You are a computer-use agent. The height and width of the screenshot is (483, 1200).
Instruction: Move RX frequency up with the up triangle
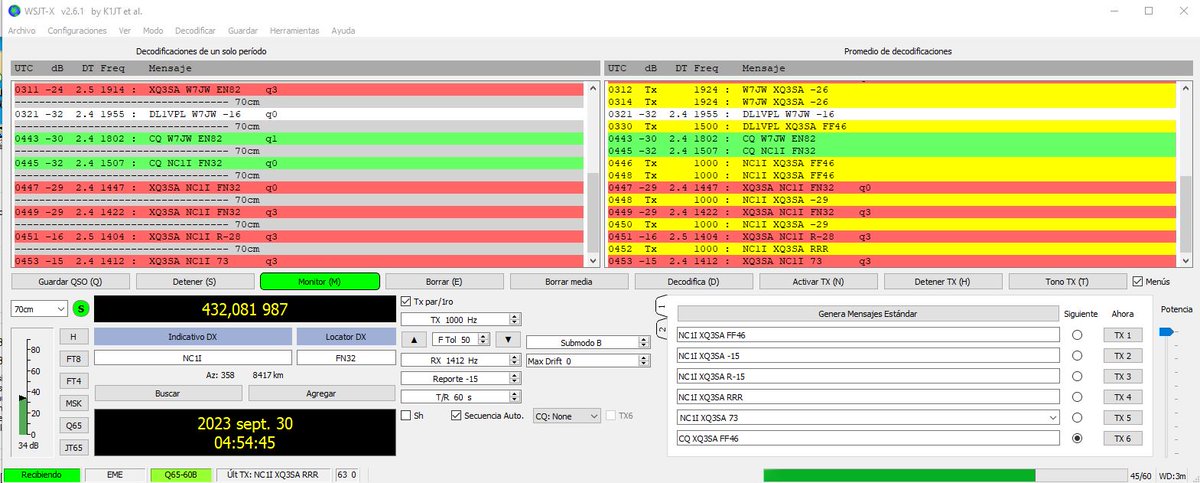point(413,340)
